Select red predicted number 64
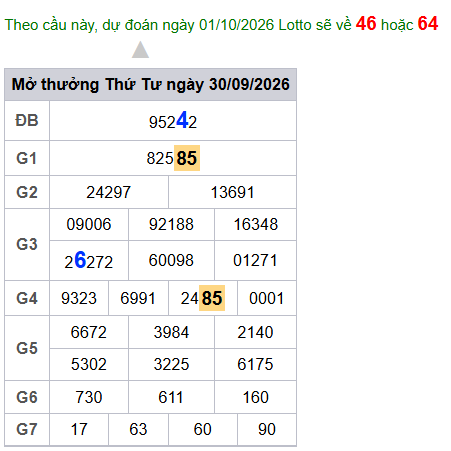Image resolution: width=451 pixels, height=451 pixels. tap(428, 24)
